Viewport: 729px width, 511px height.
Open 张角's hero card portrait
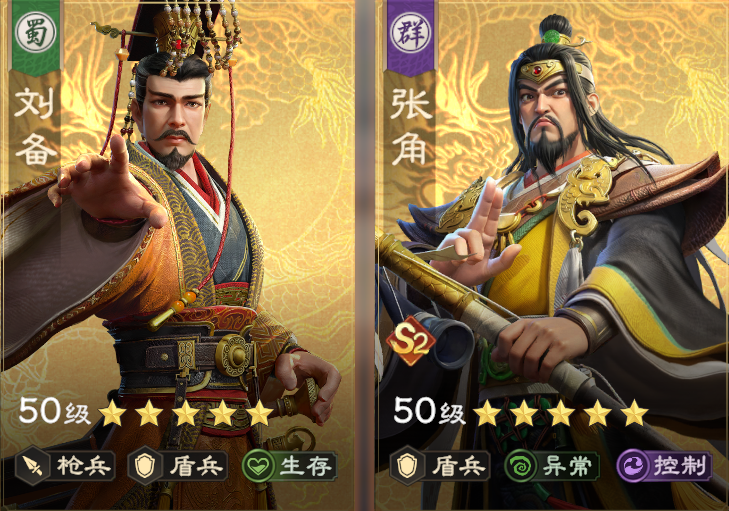[552, 255]
